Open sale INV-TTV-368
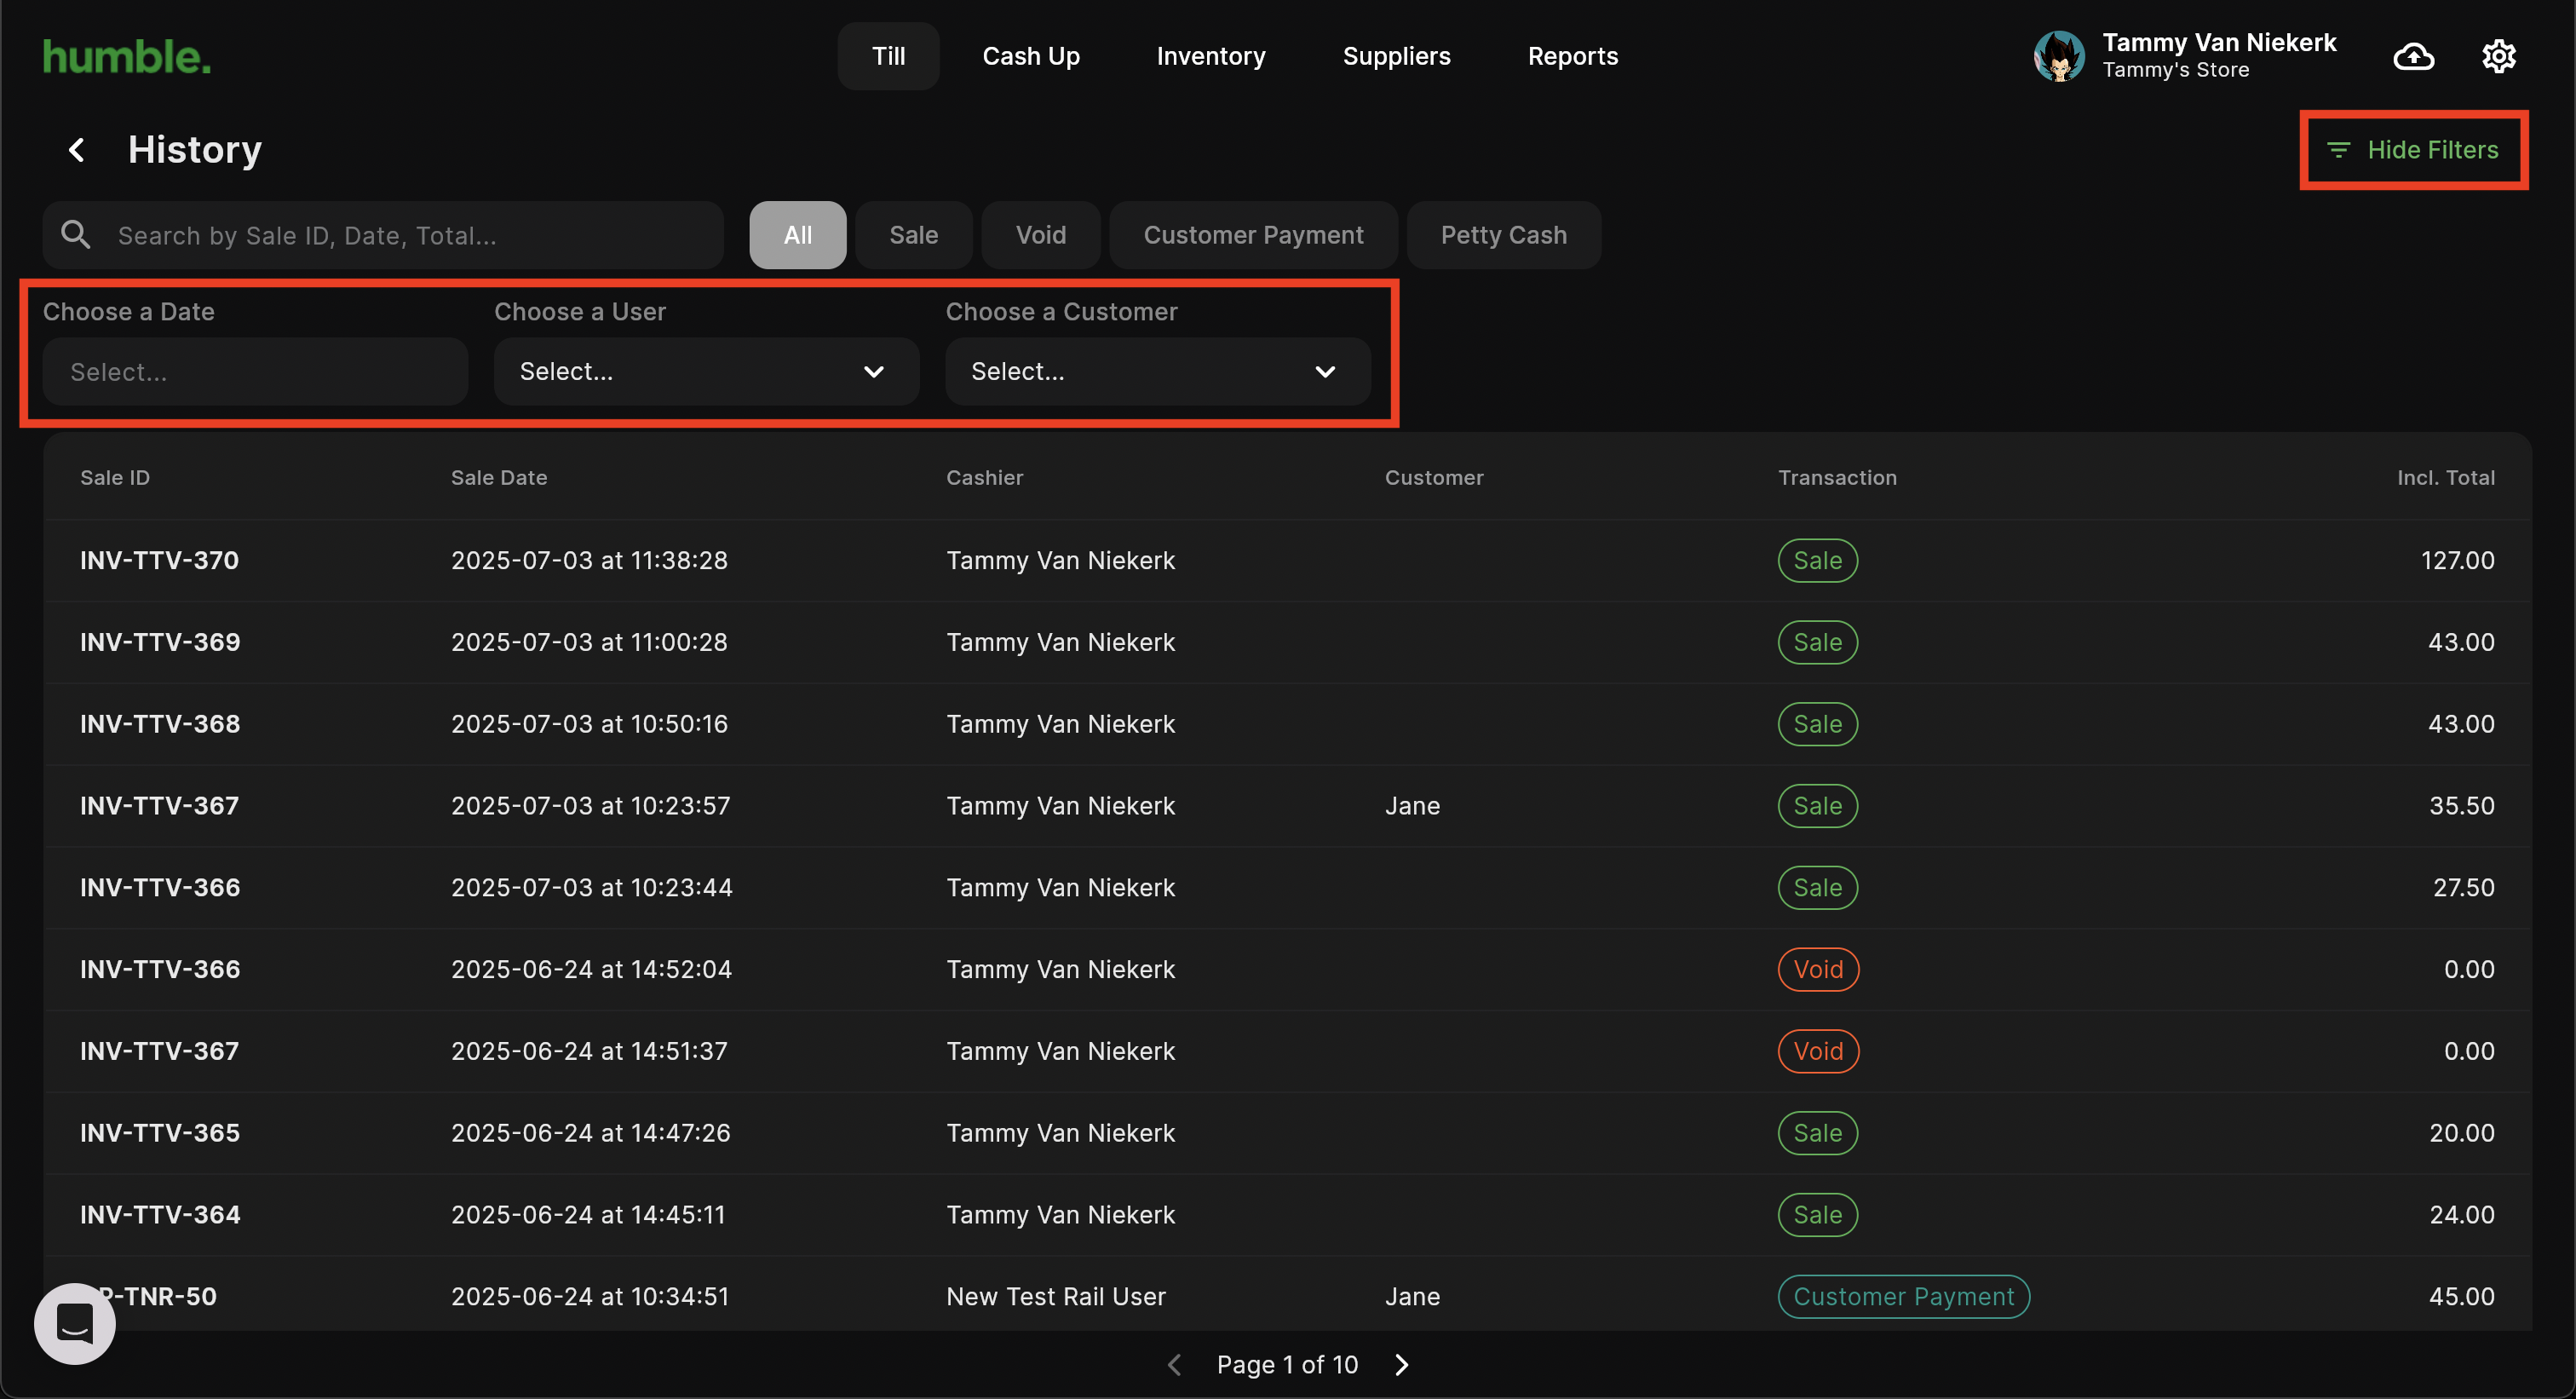2576x1399 pixels. (1287, 724)
